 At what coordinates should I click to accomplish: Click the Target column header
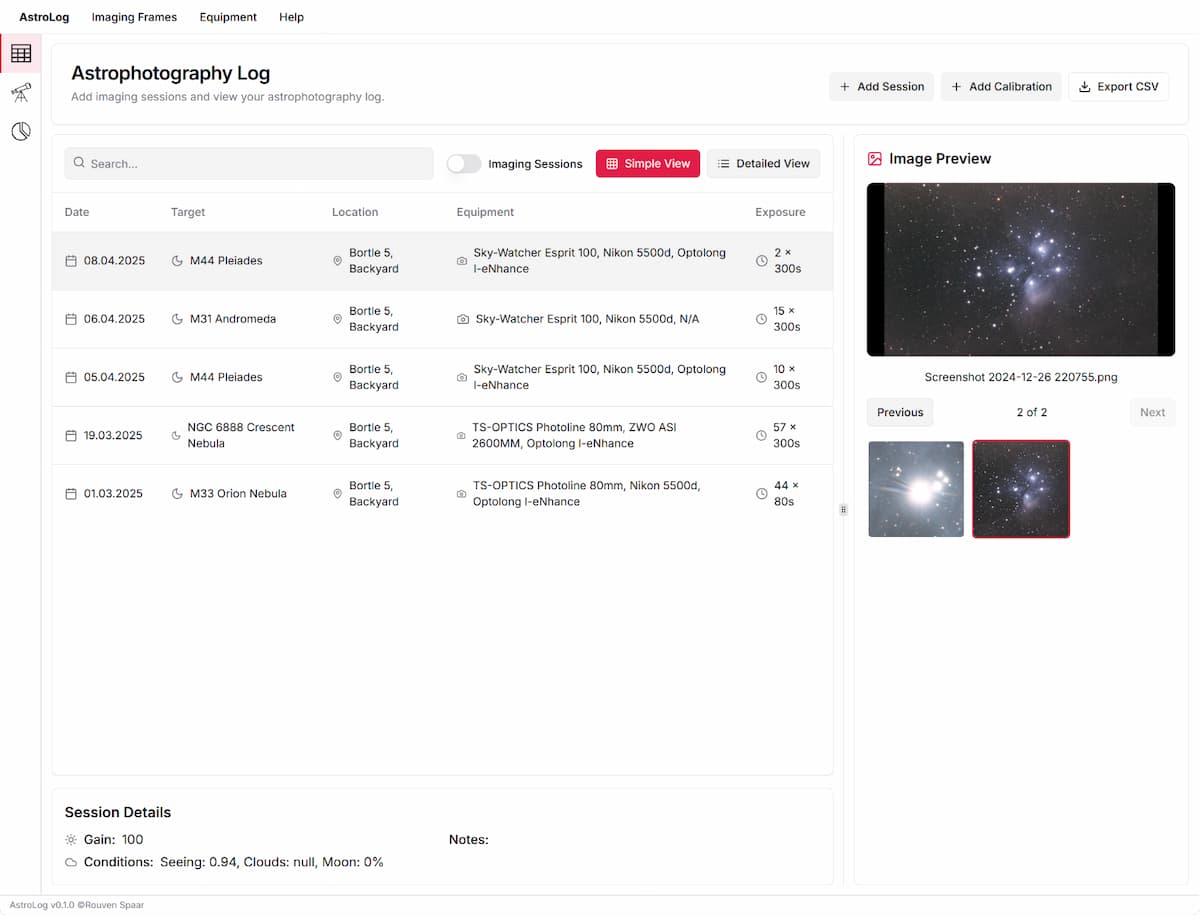click(x=188, y=212)
